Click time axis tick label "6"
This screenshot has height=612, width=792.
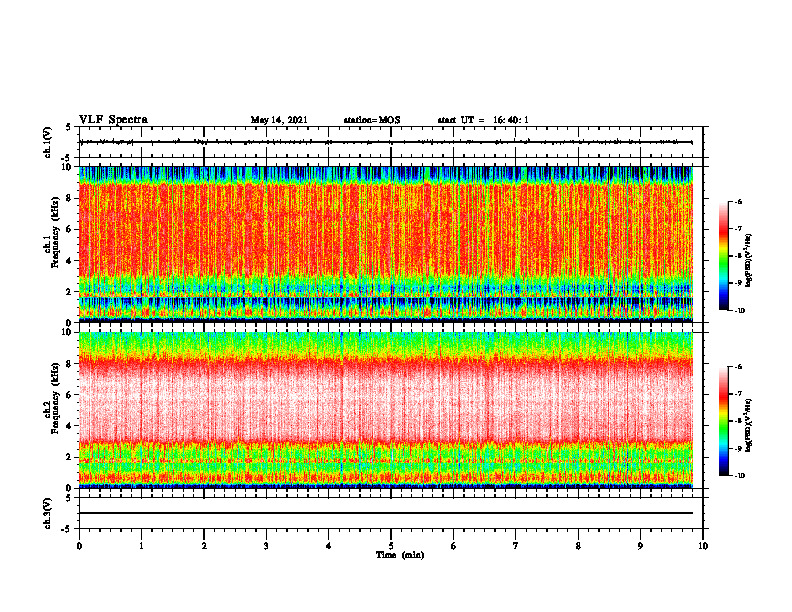(454, 546)
